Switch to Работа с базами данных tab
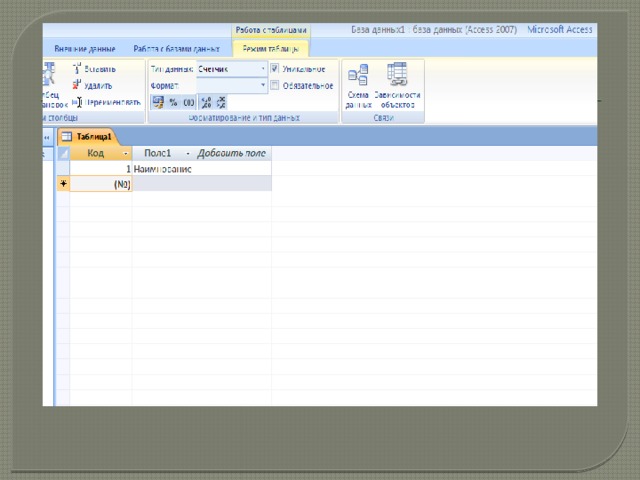This screenshot has width=640, height=480. (x=176, y=49)
